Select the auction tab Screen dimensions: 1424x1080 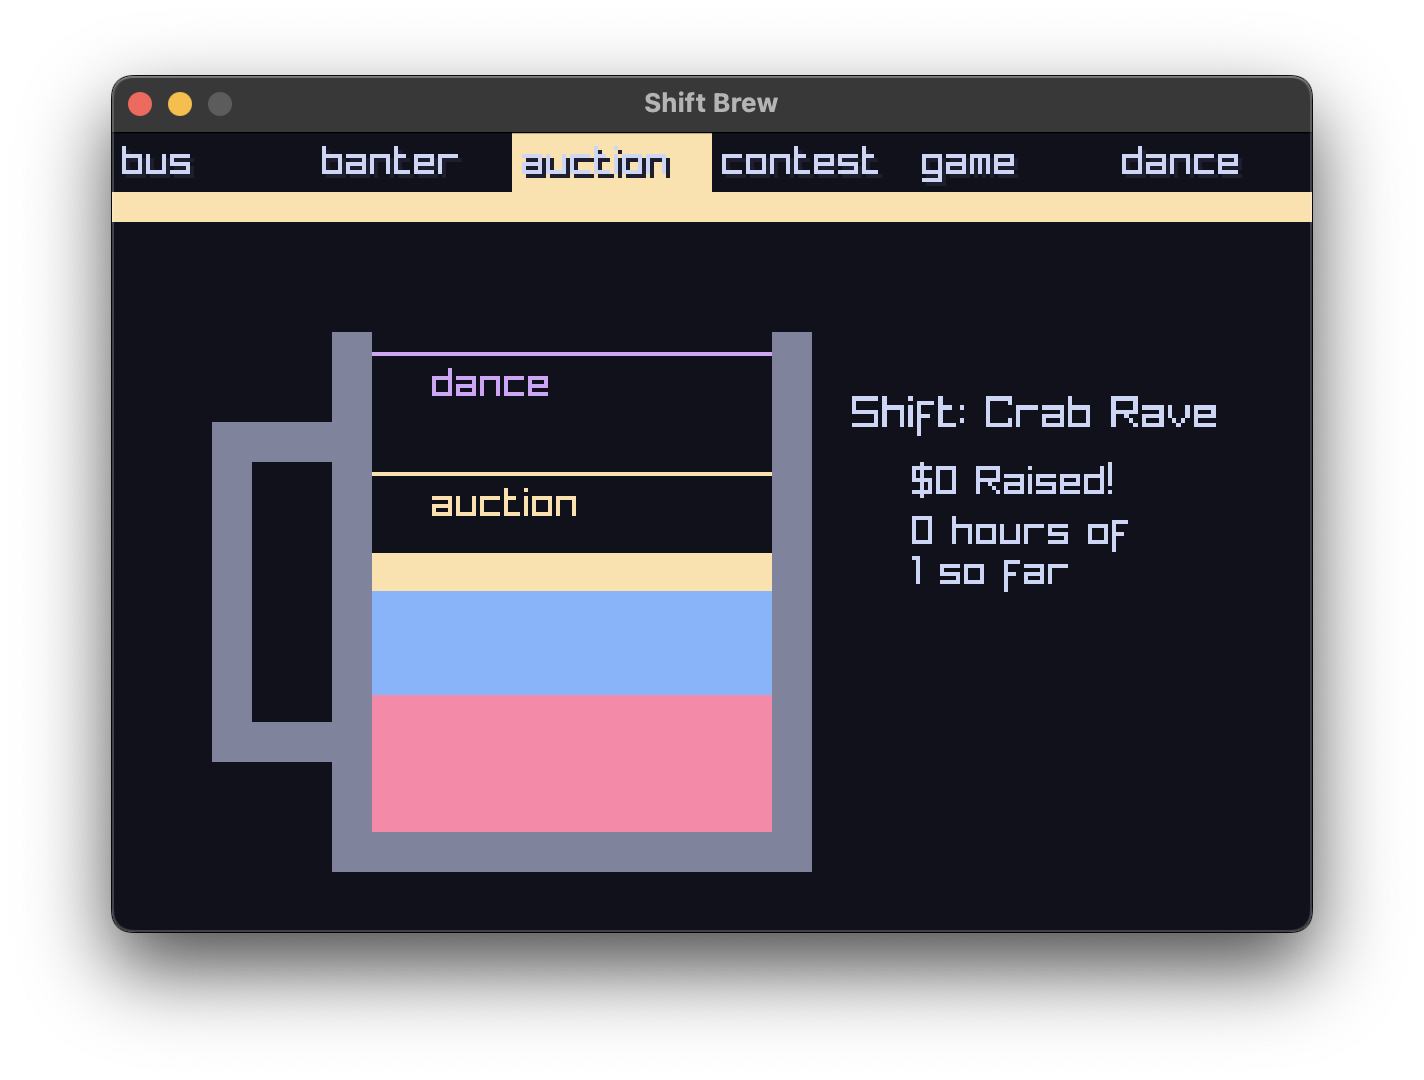click(x=596, y=162)
